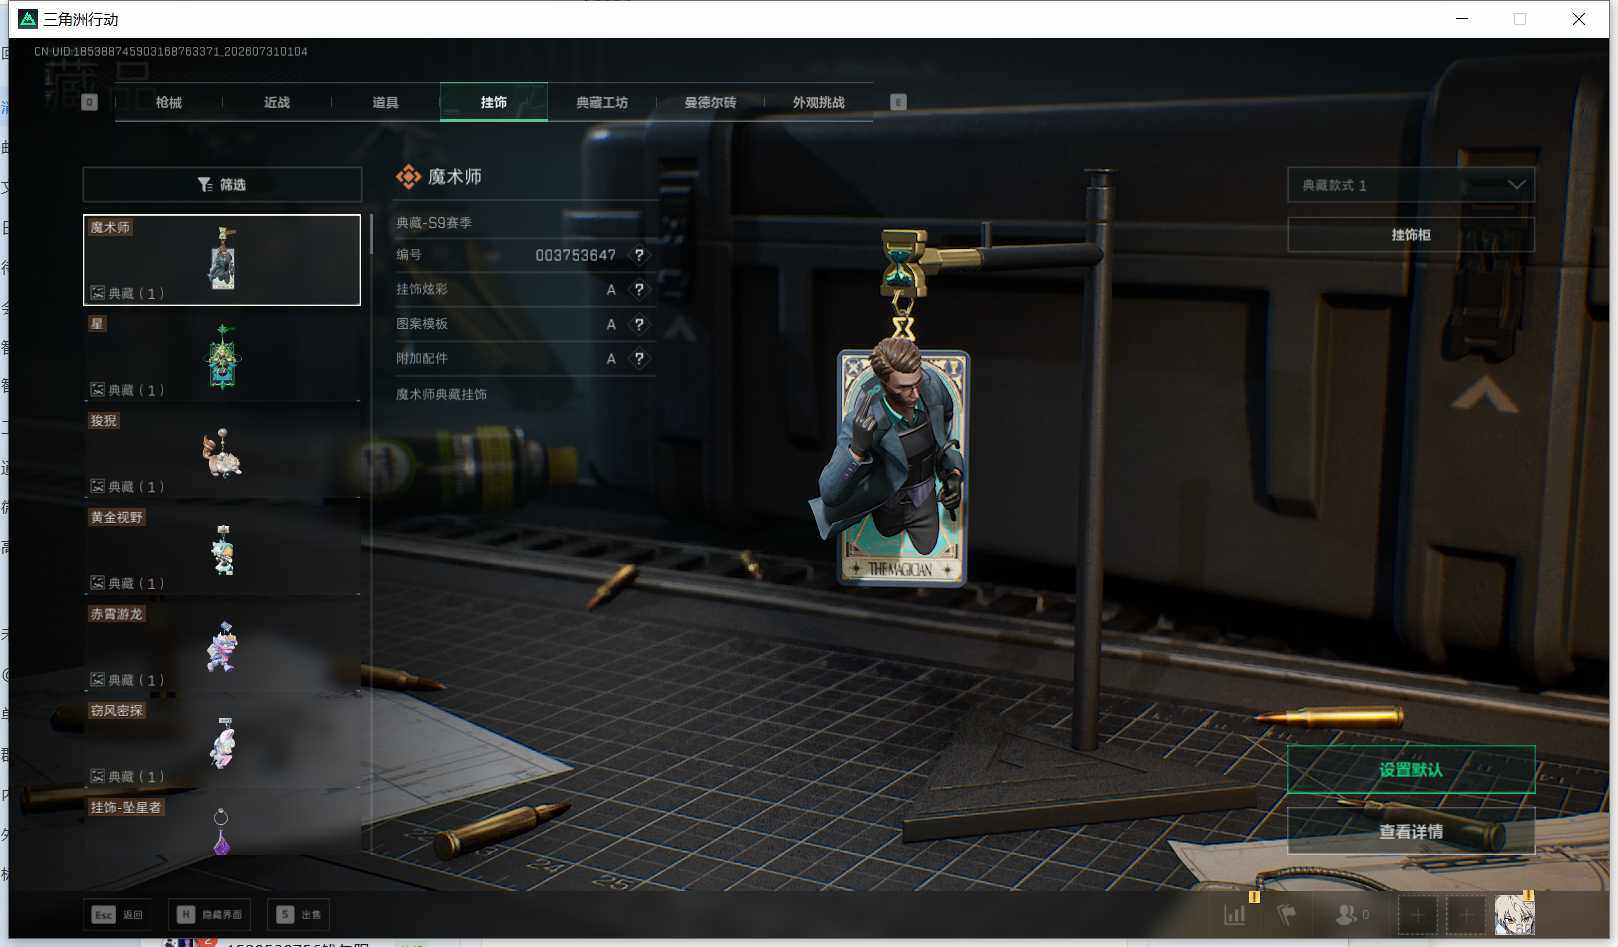Select the 赤霄游龙 charm thumbnail

point(222,647)
